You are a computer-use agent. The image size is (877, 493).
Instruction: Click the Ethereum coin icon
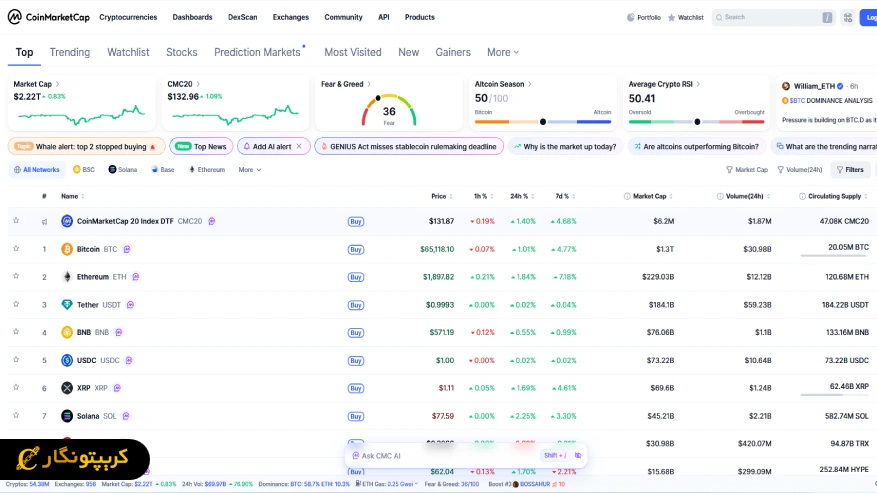pyautogui.click(x=67, y=277)
